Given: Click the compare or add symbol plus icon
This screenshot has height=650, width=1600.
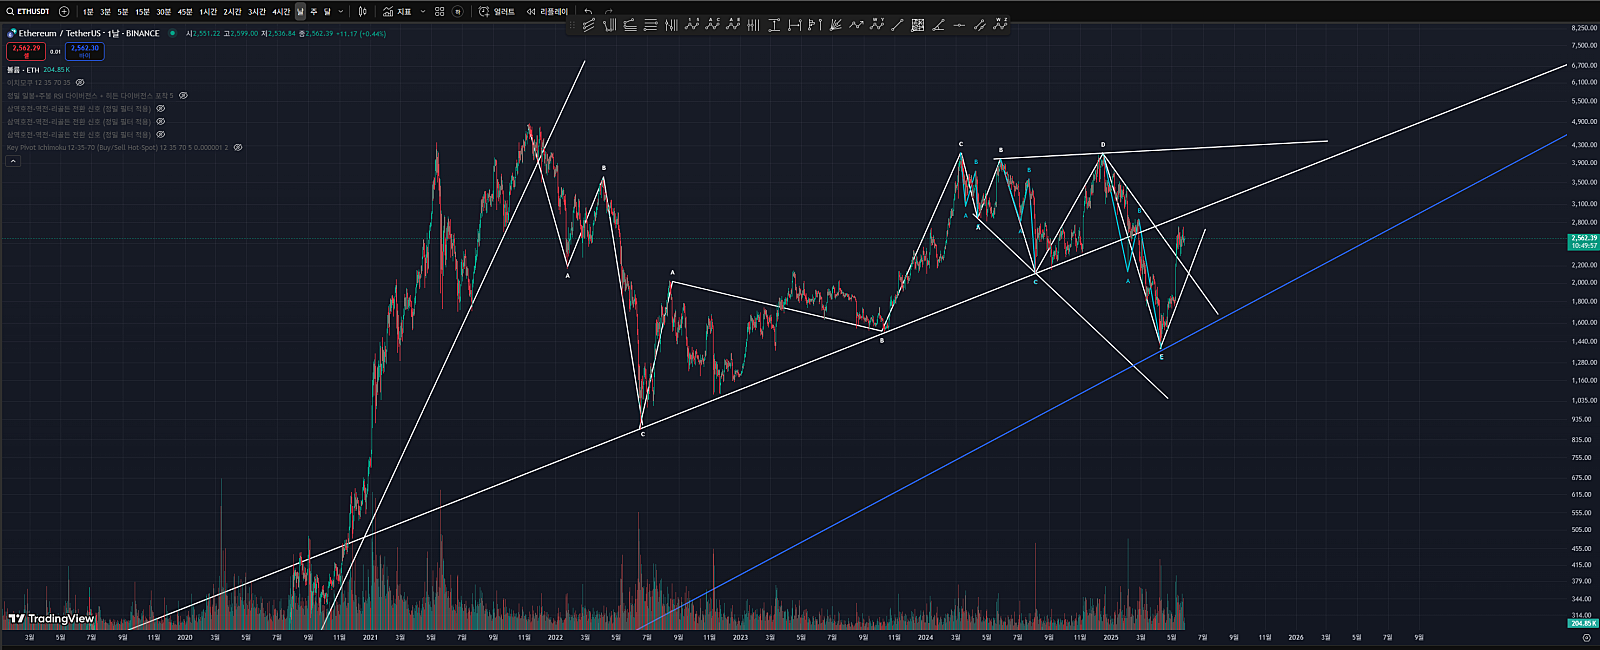Looking at the screenshot, I should [64, 11].
